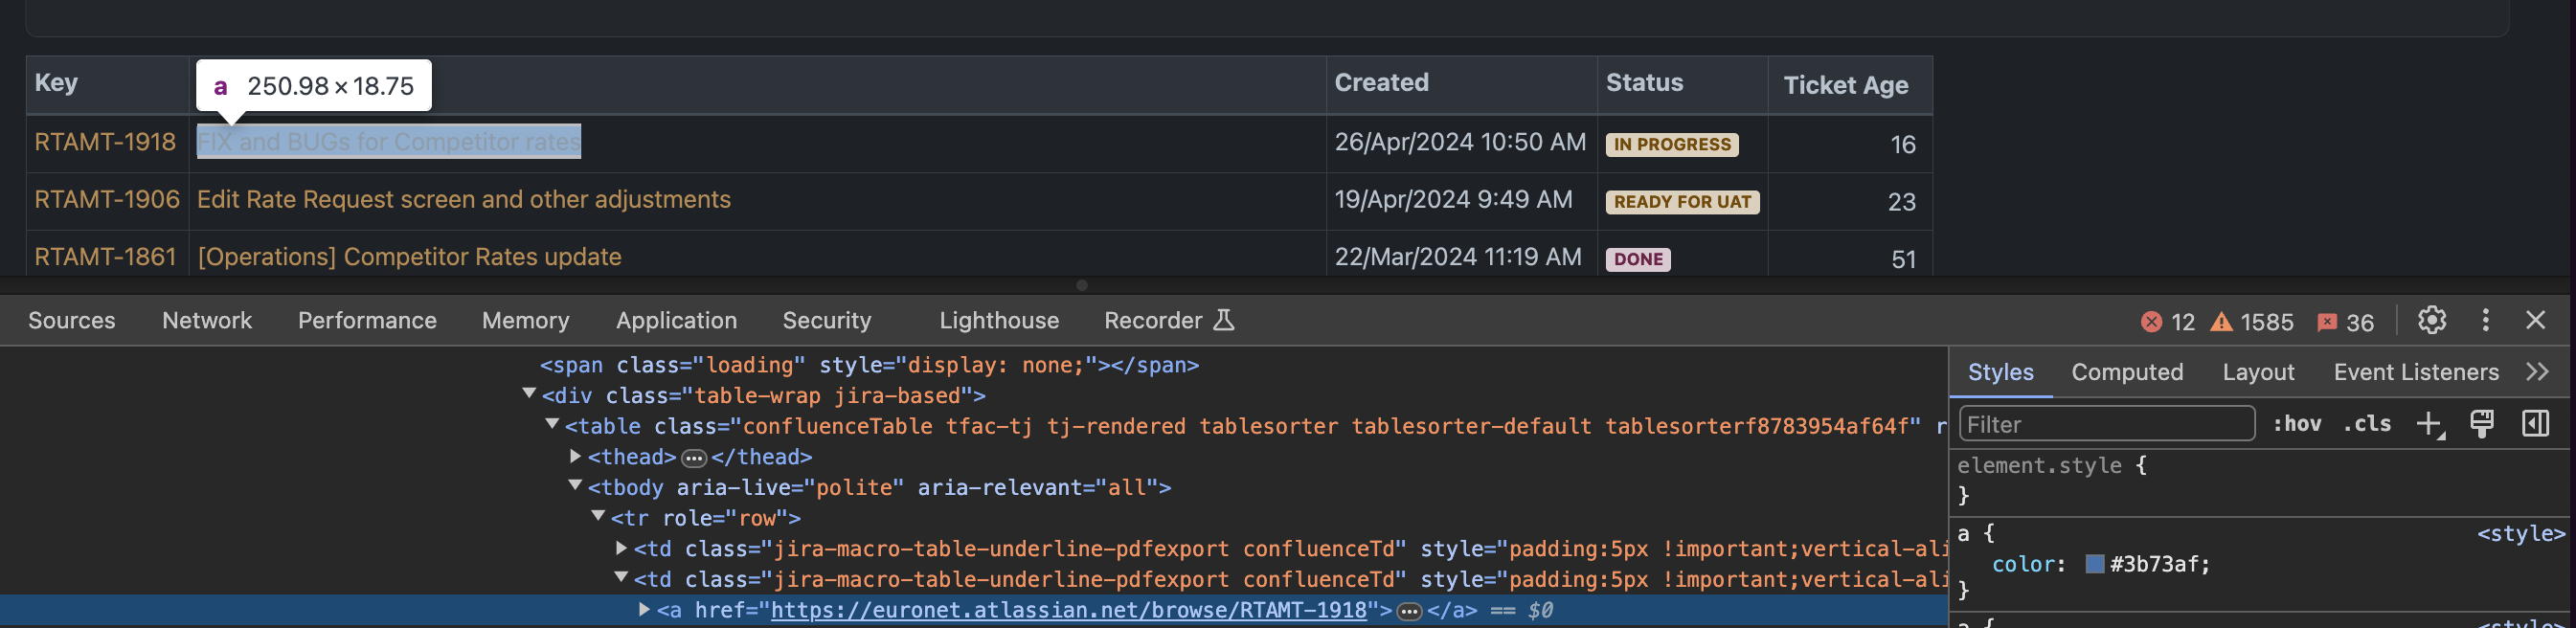The width and height of the screenshot is (2576, 628).
Task: Click the IN PROGRESS status badge
Action: point(1672,145)
